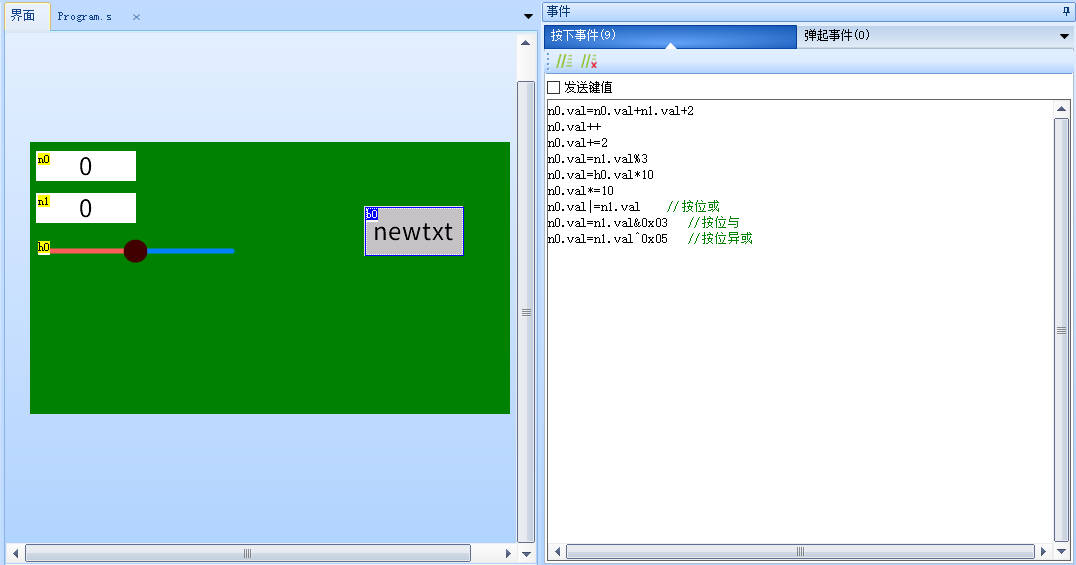The image size is (1076, 565).
Task: Click the dark knob on h0 slider
Action: (x=136, y=251)
